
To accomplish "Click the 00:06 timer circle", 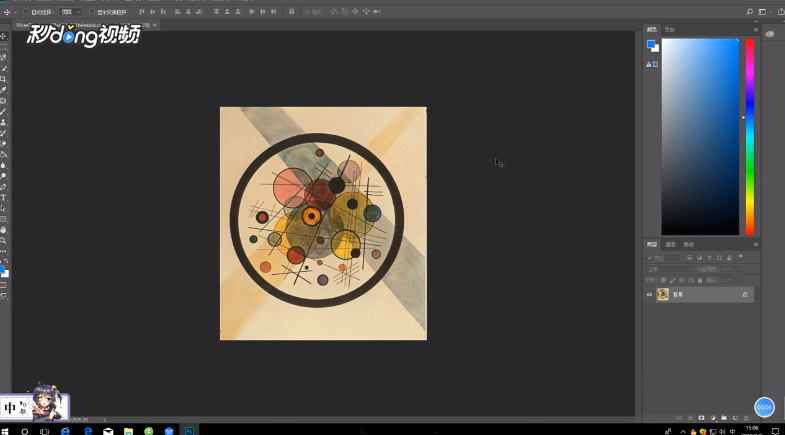I will [764, 407].
